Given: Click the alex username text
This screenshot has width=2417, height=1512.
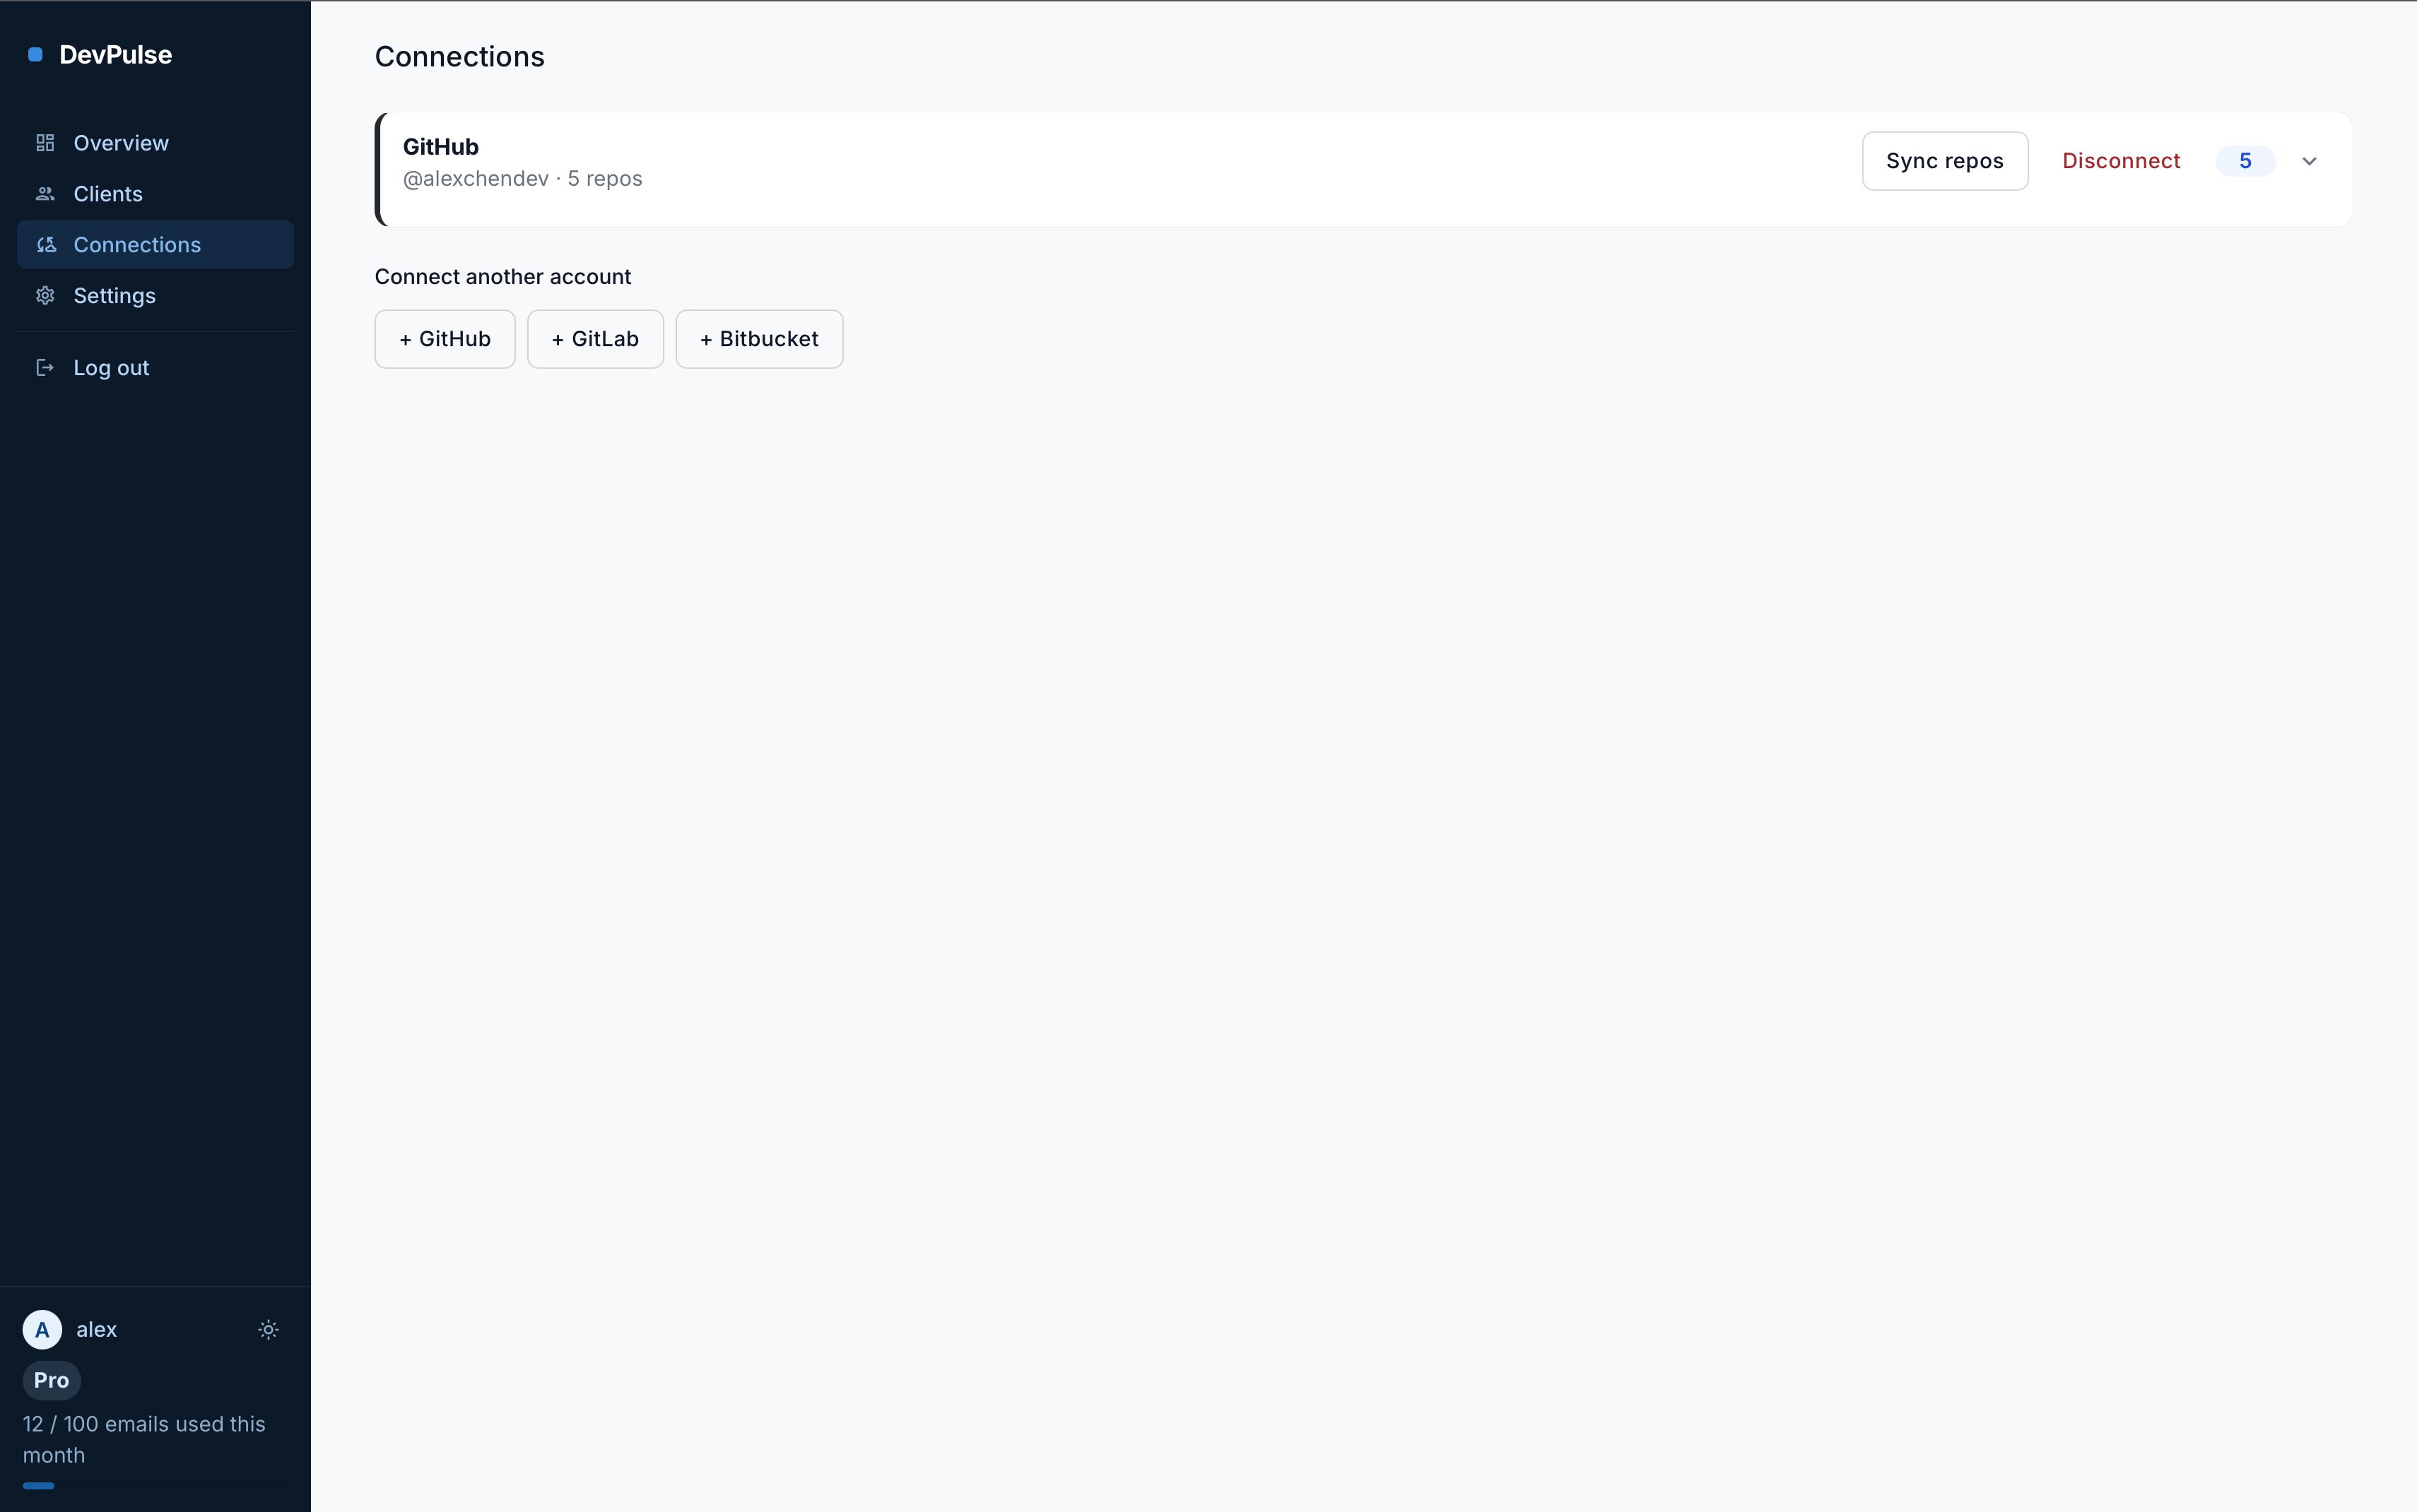Looking at the screenshot, I should point(96,1330).
